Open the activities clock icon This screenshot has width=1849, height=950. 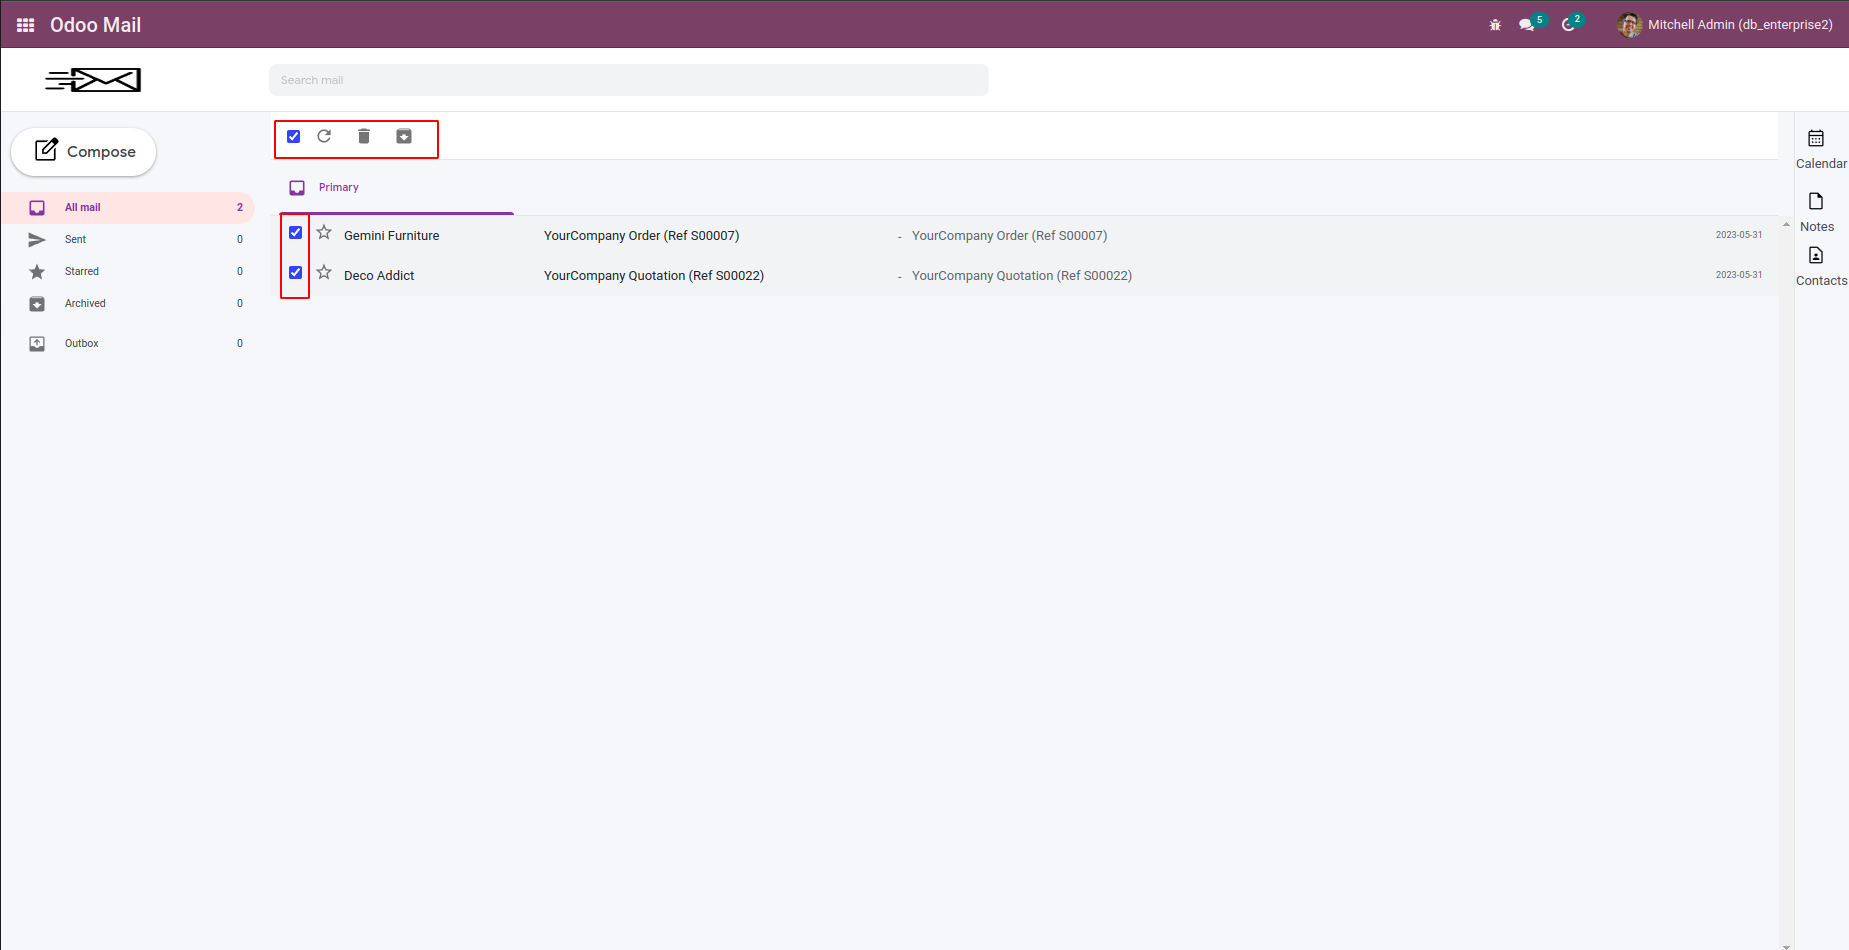coord(1569,25)
